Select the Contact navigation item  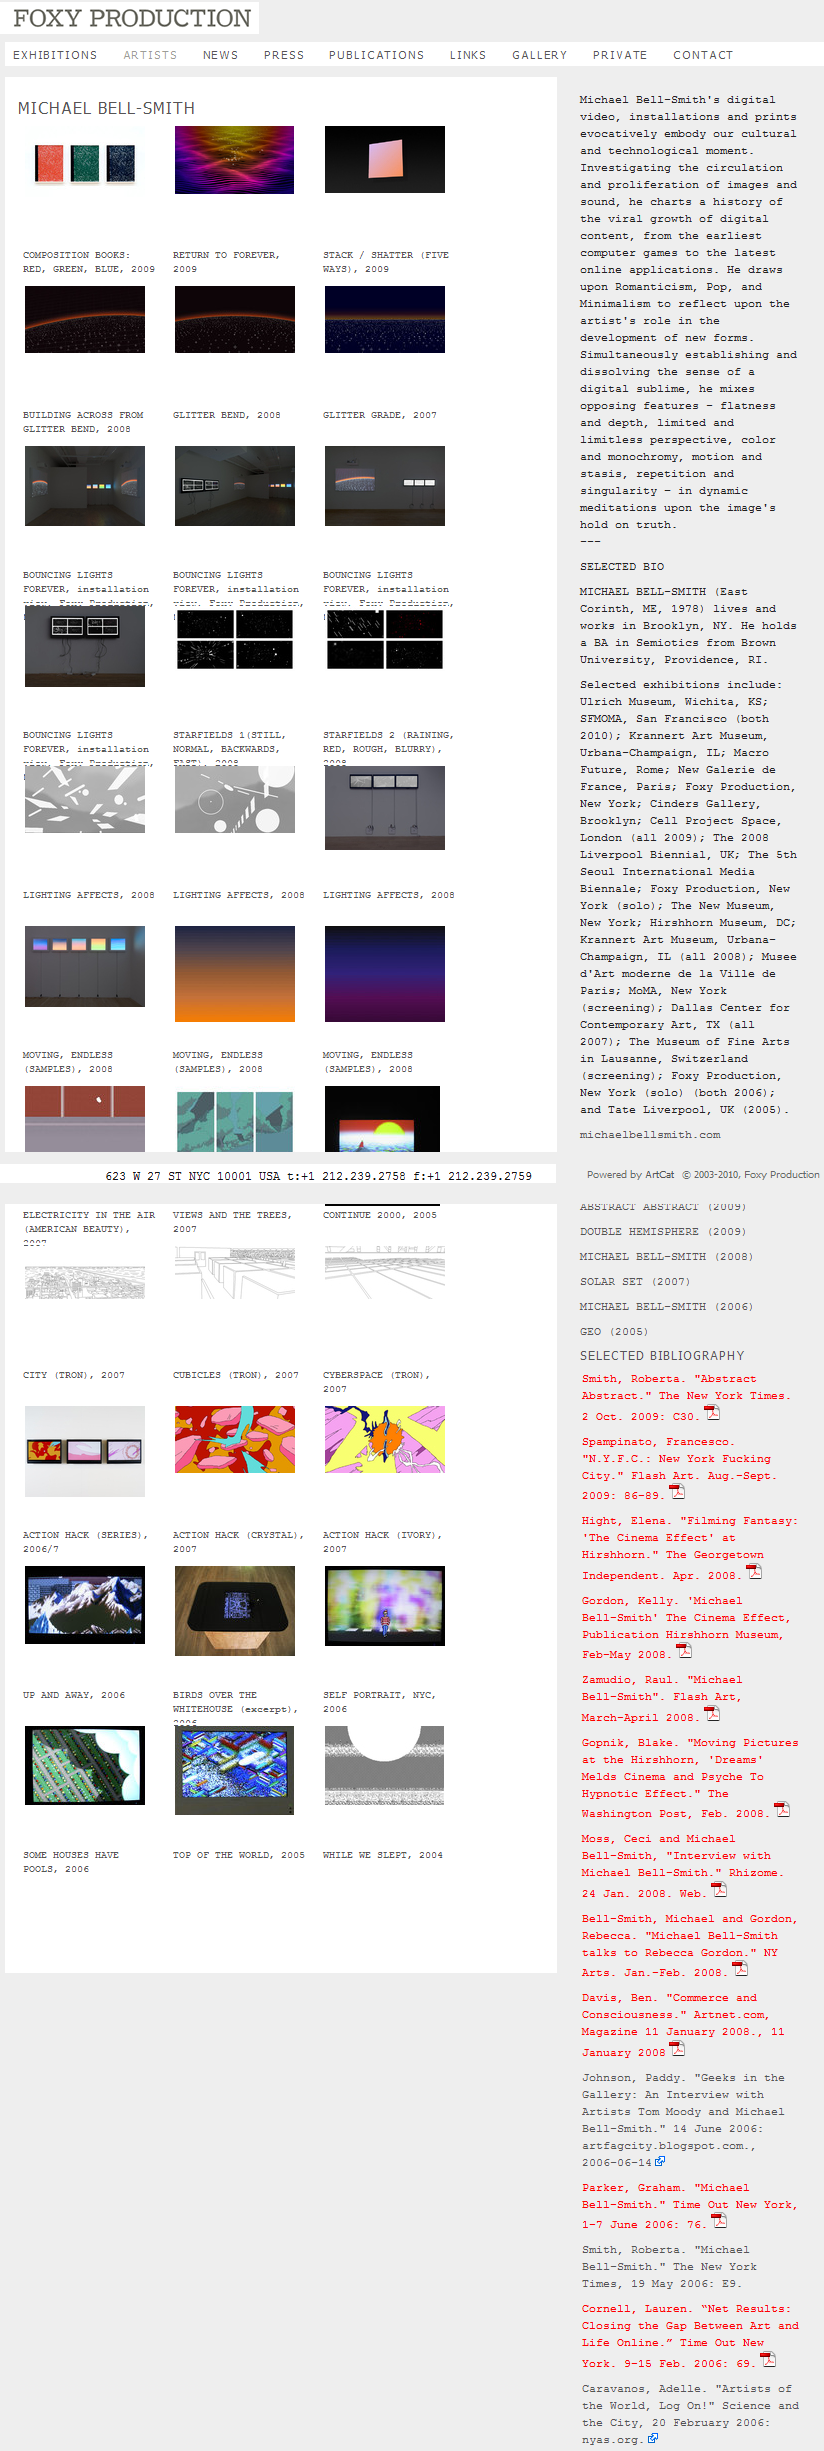click(703, 55)
